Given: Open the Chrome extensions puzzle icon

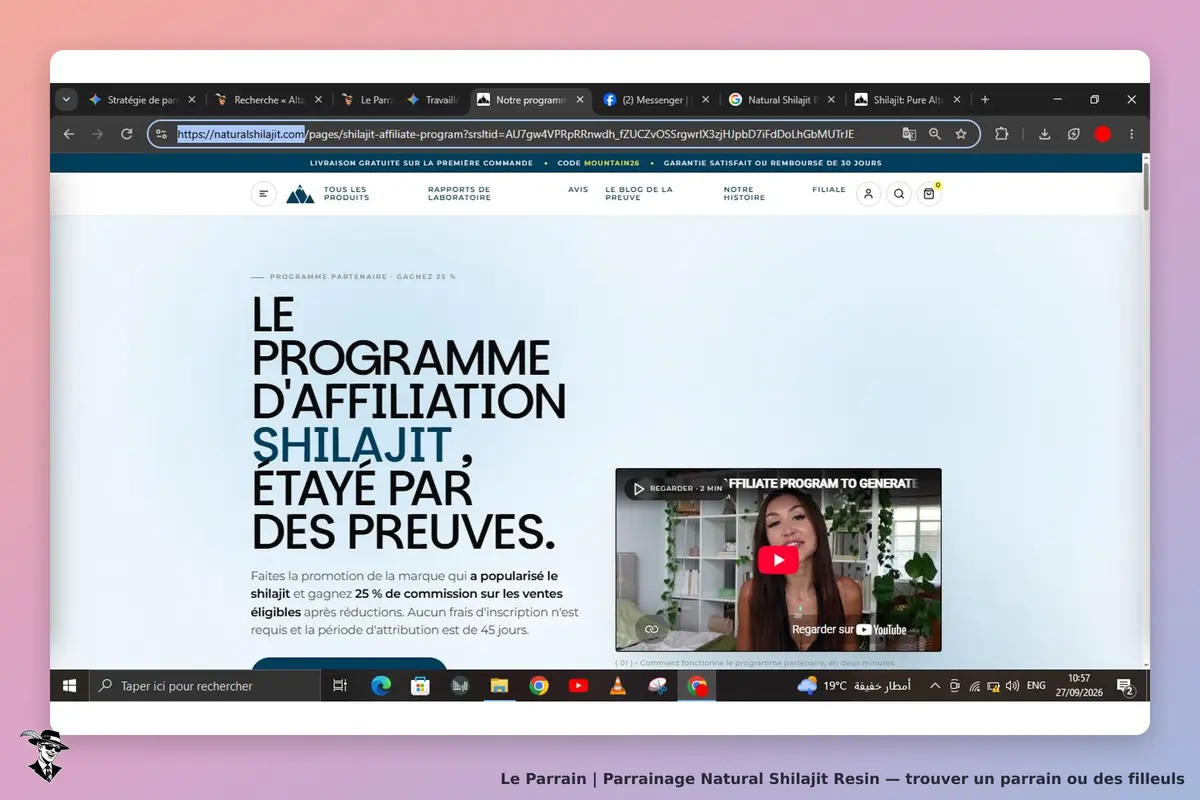Looking at the screenshot, I should [x=1001, y=134].
